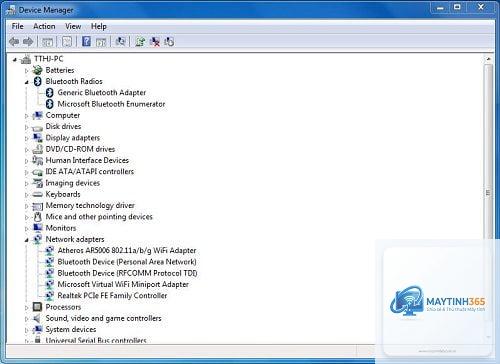
Task: Collapse the TTHJ-PC root node
Action: pyautogui.click(x=15, y=60)
